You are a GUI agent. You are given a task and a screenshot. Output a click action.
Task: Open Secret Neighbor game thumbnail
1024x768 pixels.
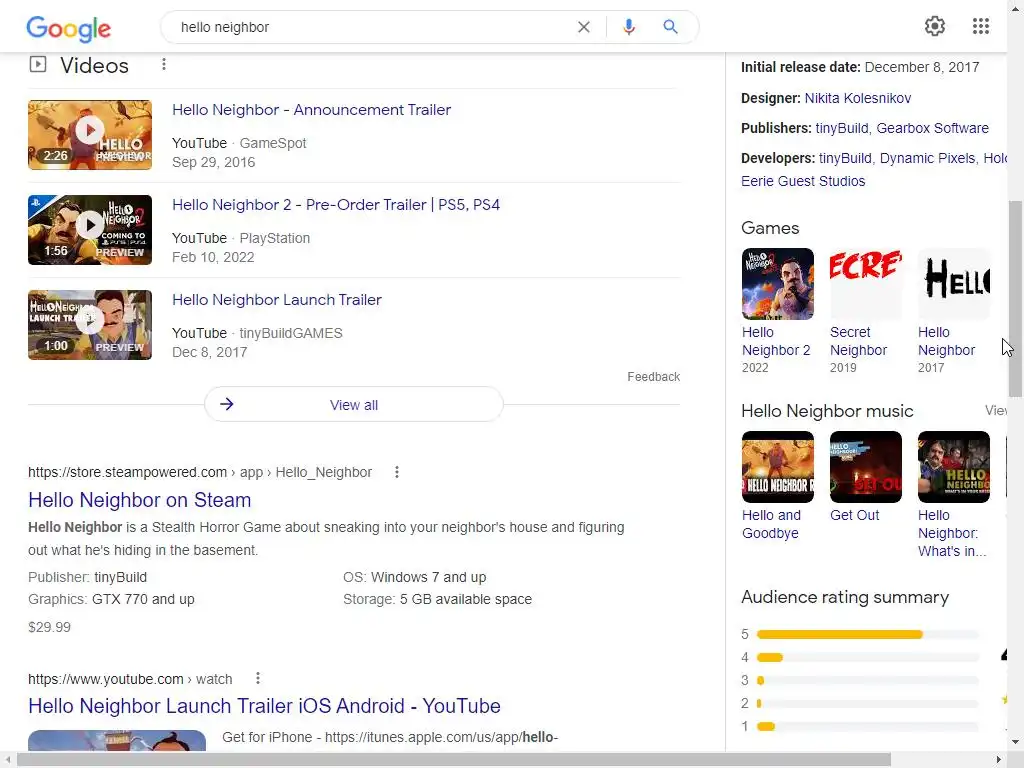[866, 284]
